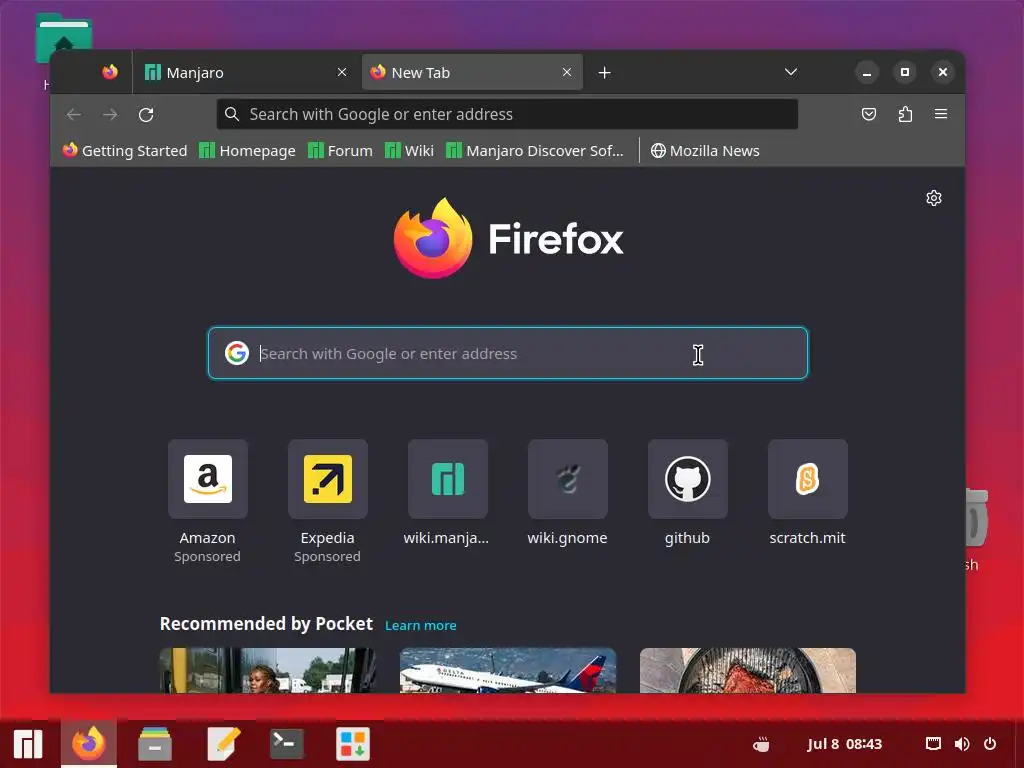This screenshot has height=768, width=1024.
Task: Open the grilled steak Pocket story
Action: tap(748, 670)
